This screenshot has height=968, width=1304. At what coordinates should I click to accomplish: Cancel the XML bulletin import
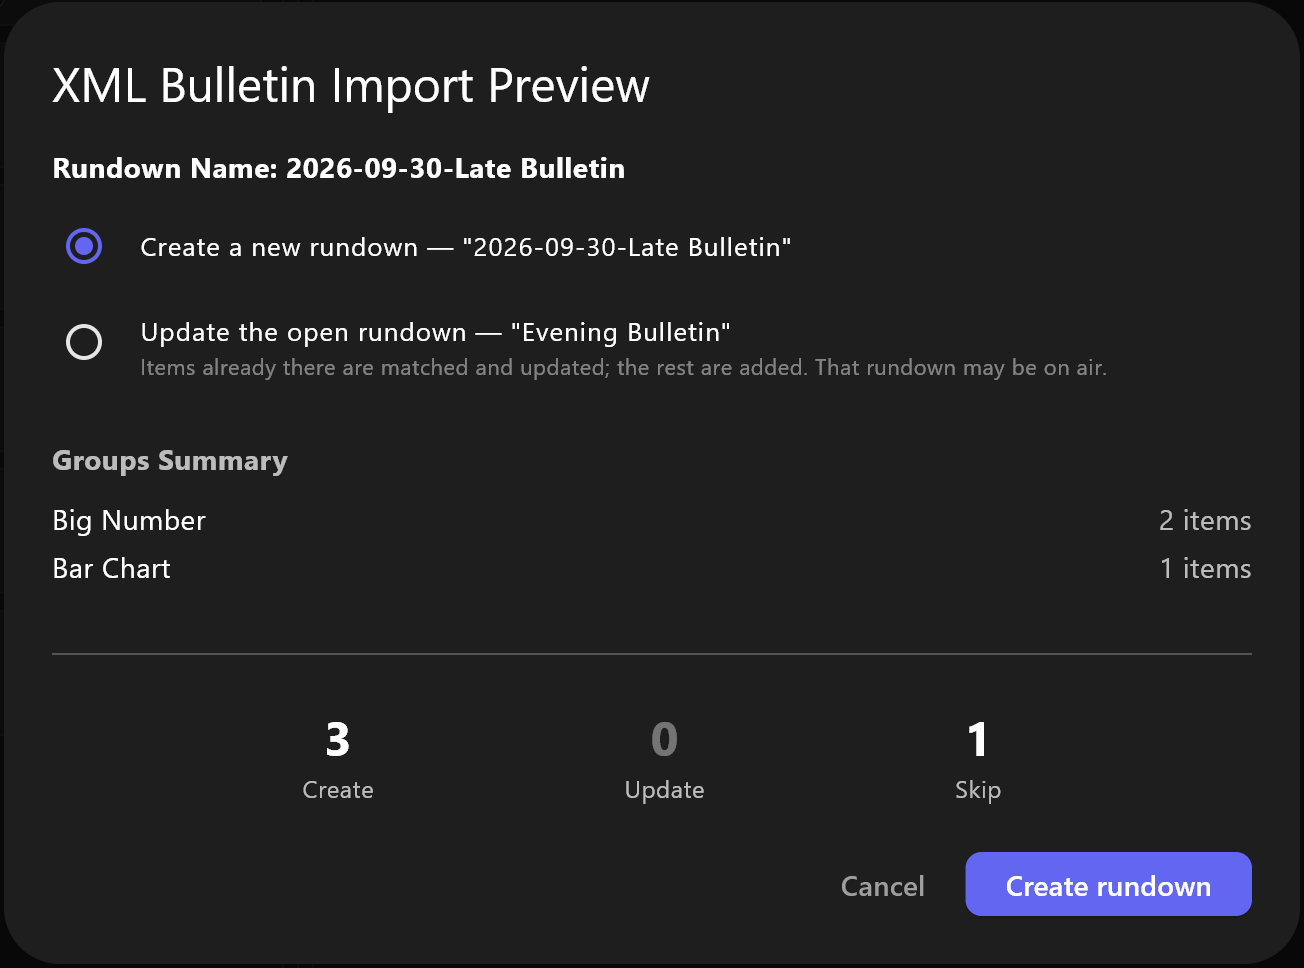tap(883, 886)
